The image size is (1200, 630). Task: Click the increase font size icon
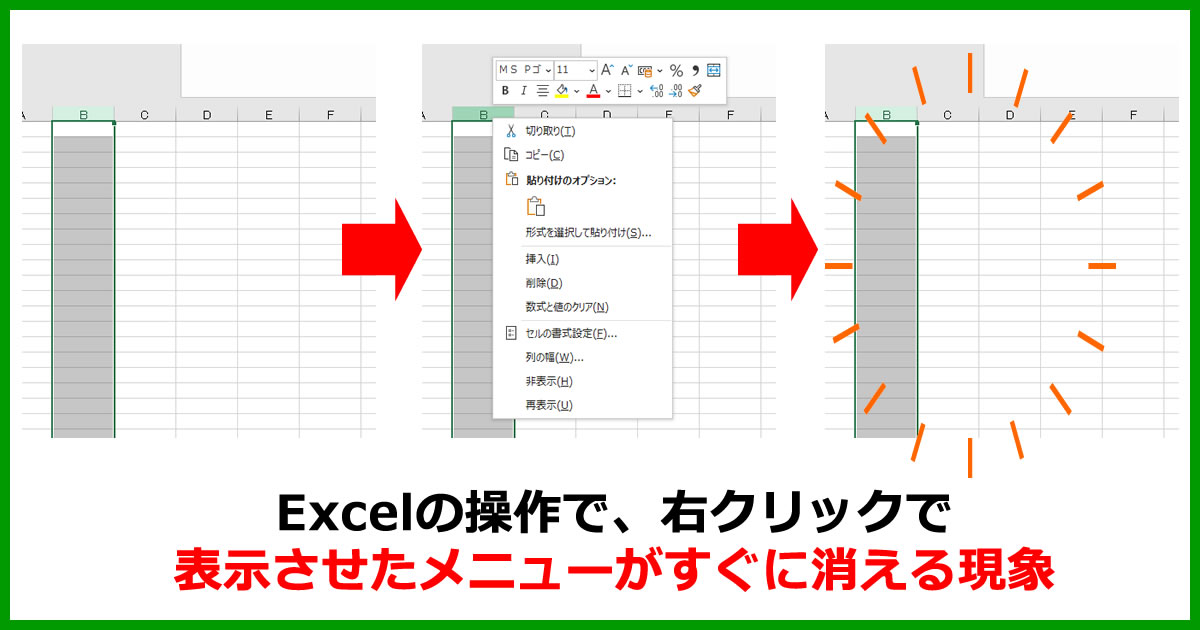(608, 70)
